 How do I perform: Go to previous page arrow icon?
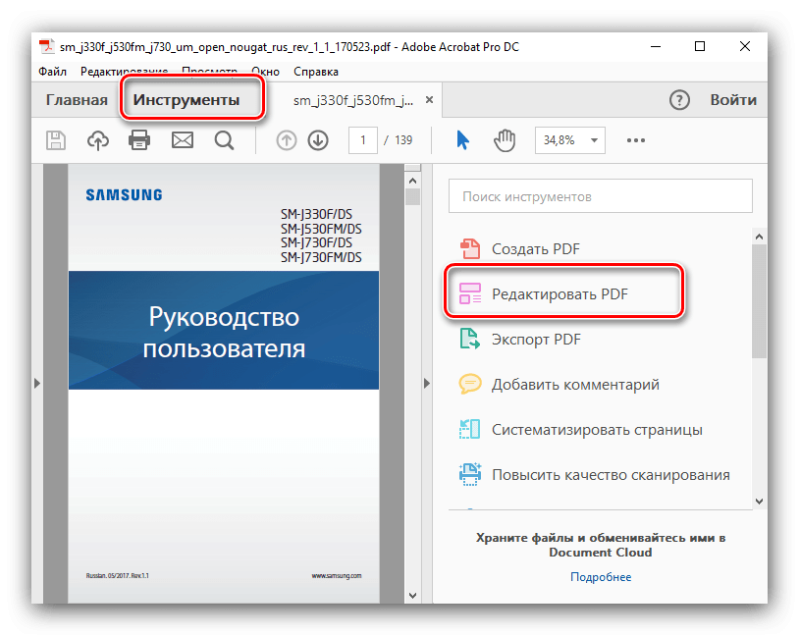pyautogui.click(x=286, y=140)
